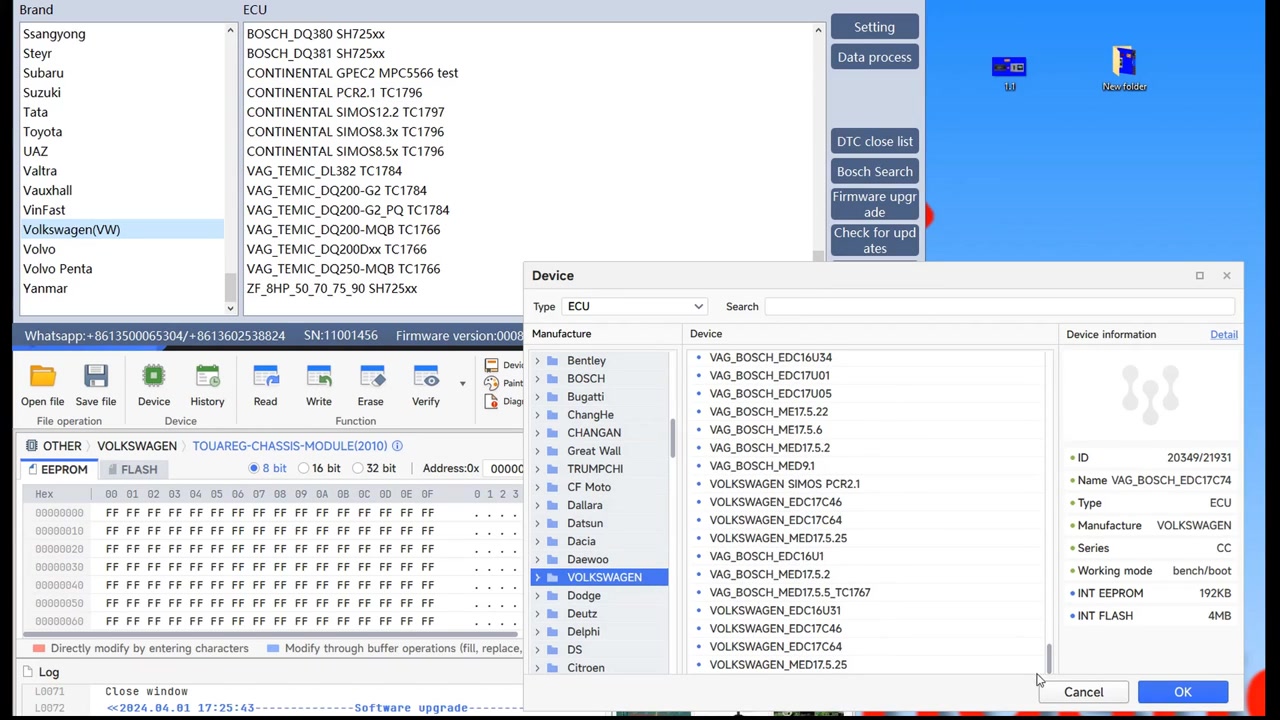
Task: Select ZF_8HP_50_70_75_90 SH725xx ECU entry
Action: 331,288
